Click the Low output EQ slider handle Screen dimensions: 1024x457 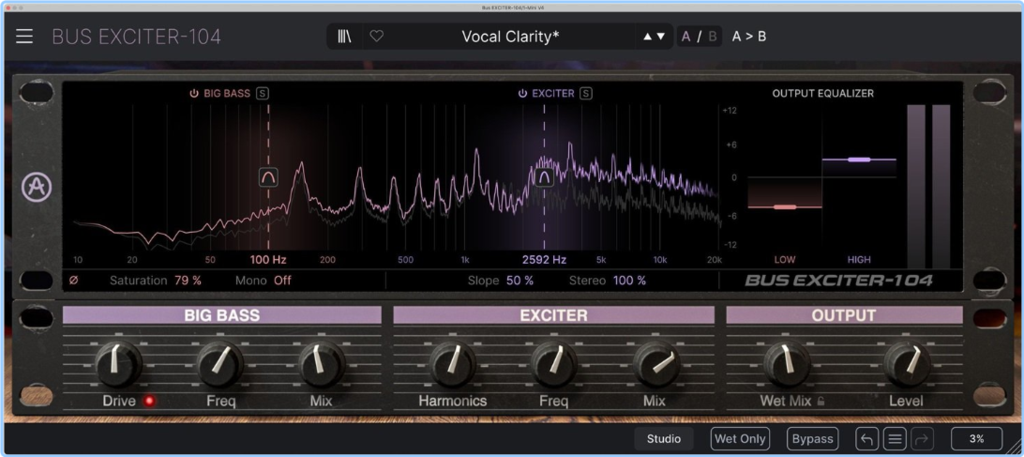(784, 207)
